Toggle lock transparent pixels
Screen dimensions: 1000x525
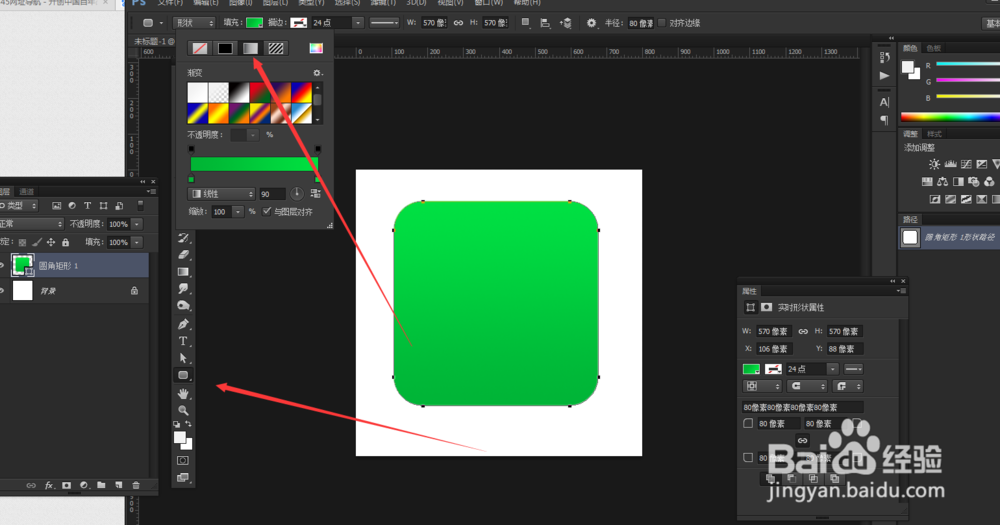[x=22, y=242]
